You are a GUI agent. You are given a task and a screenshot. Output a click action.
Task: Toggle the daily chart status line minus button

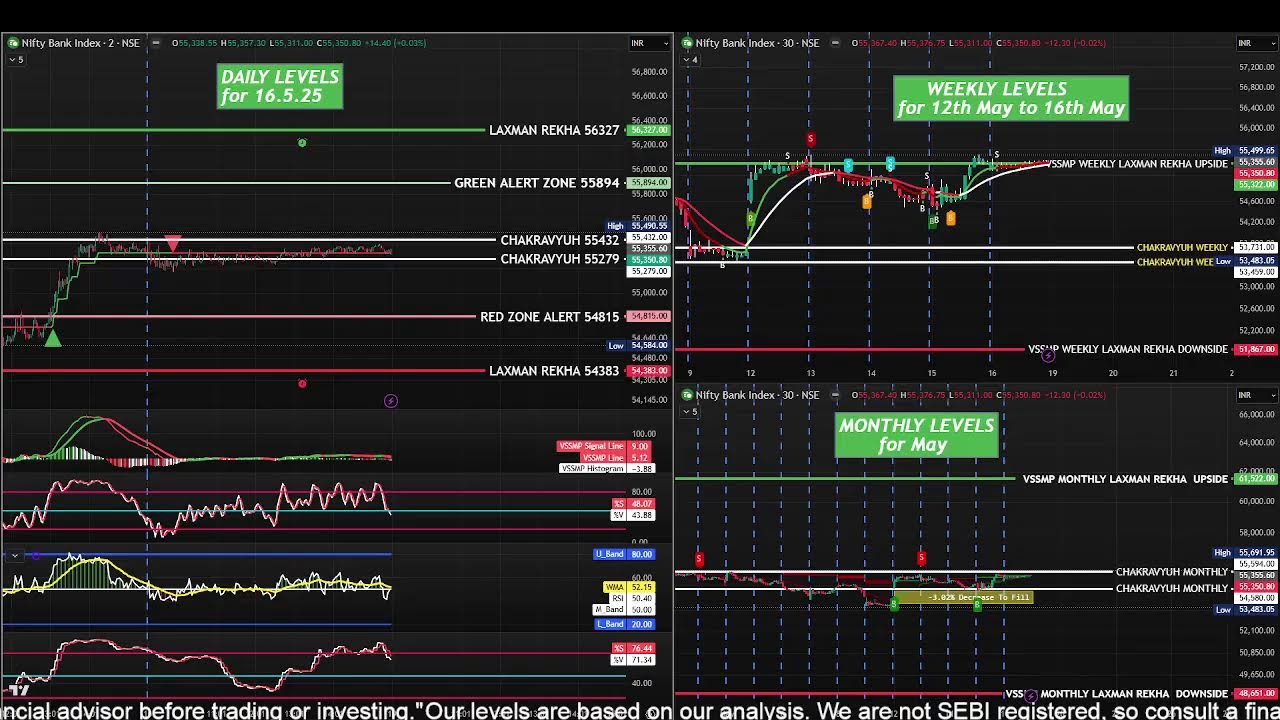click(x=155, y=43)
